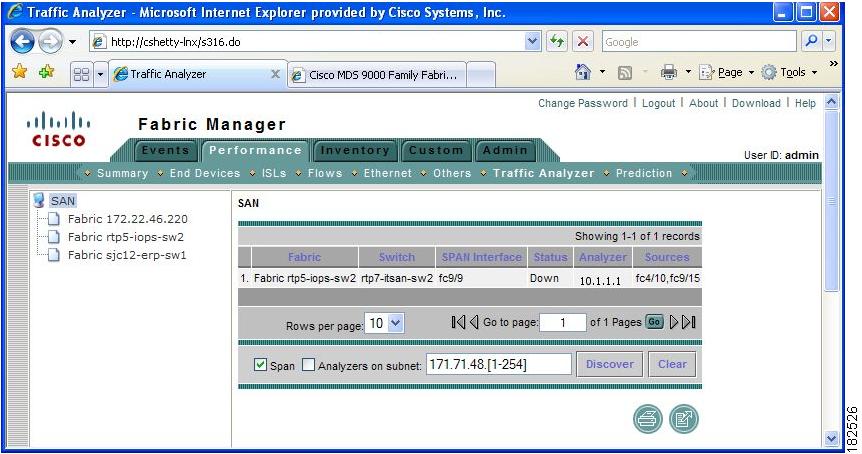Image resolution: width=862 pixels, height=454 pixels.
Task: Open a new blank browser tab
Action: click(x=480, y=75)
